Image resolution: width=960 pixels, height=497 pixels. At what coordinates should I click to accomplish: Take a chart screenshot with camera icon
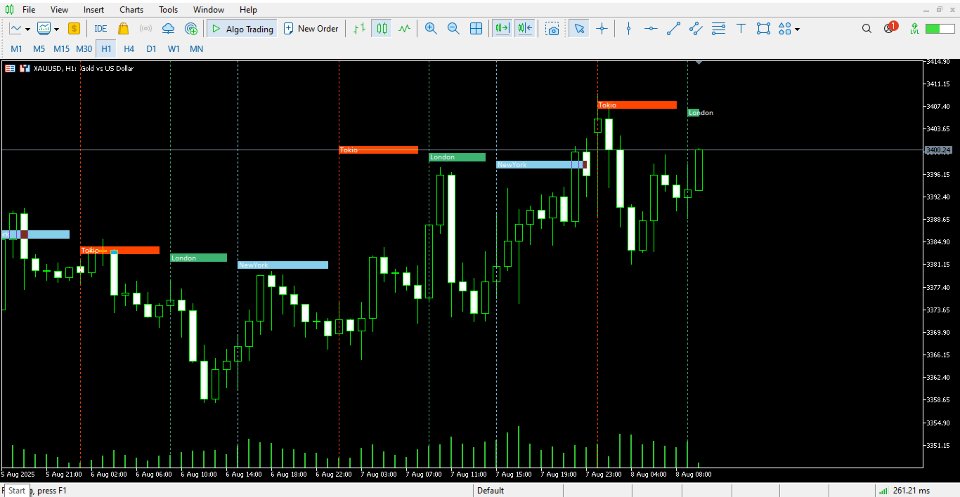click(552, 28)
